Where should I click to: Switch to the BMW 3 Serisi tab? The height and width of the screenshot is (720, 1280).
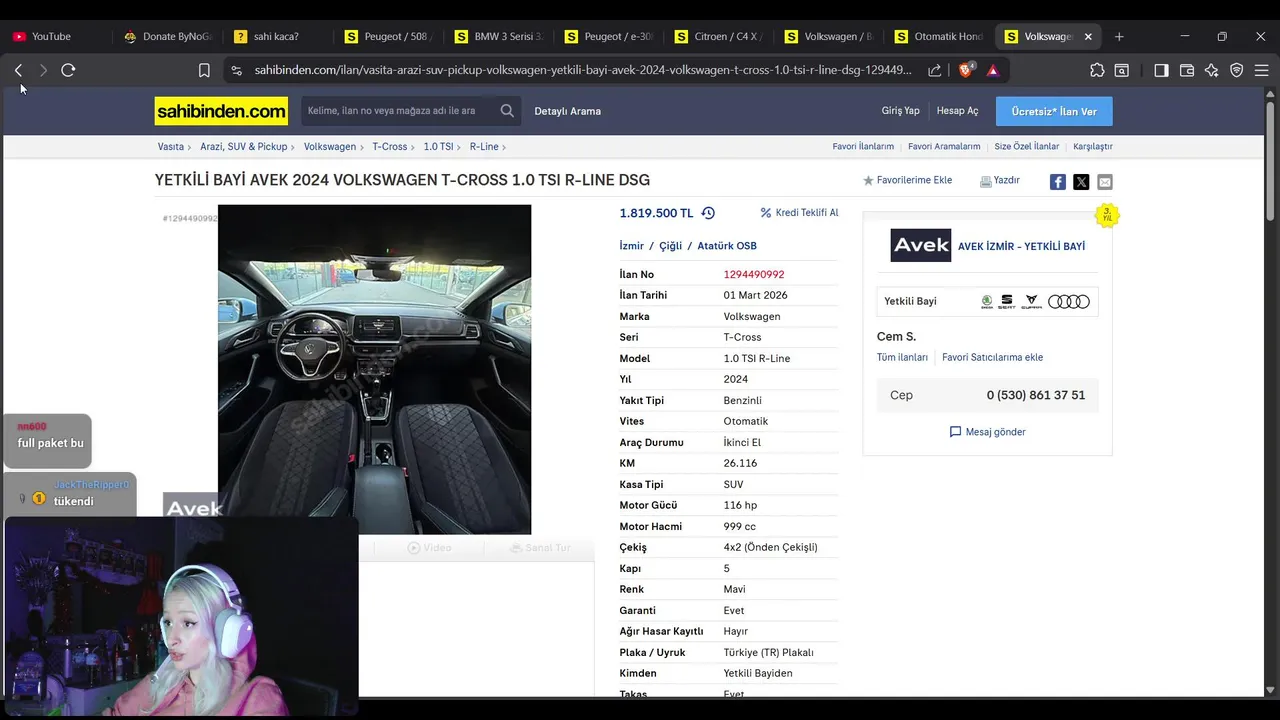(496, 37)
